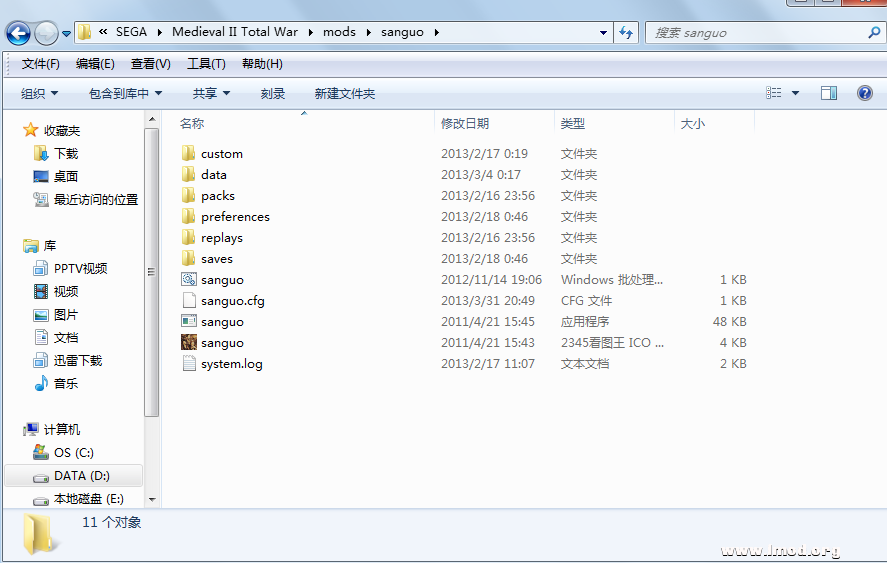Open the 共享 toolbar dropdown
This screenshot has height=563, width=887.
tap(211, 93)
